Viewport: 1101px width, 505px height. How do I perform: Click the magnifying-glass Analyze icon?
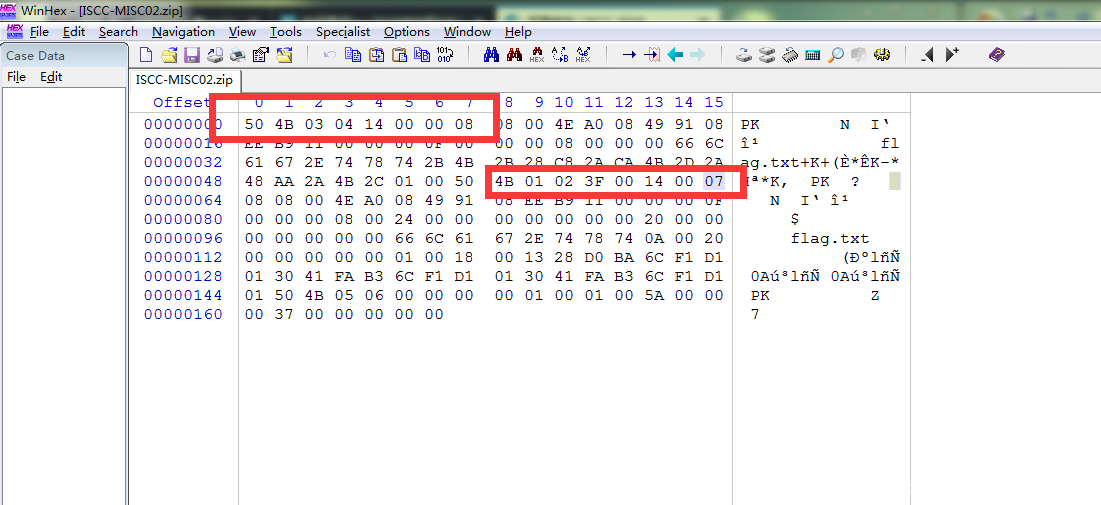coord(836,55)
